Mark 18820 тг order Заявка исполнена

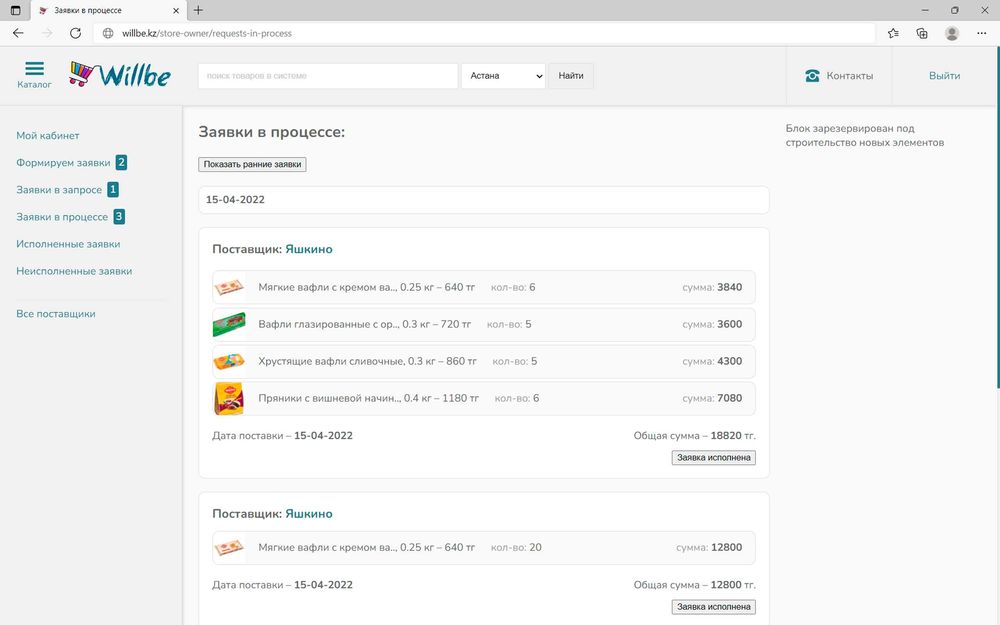pos(714,458)
